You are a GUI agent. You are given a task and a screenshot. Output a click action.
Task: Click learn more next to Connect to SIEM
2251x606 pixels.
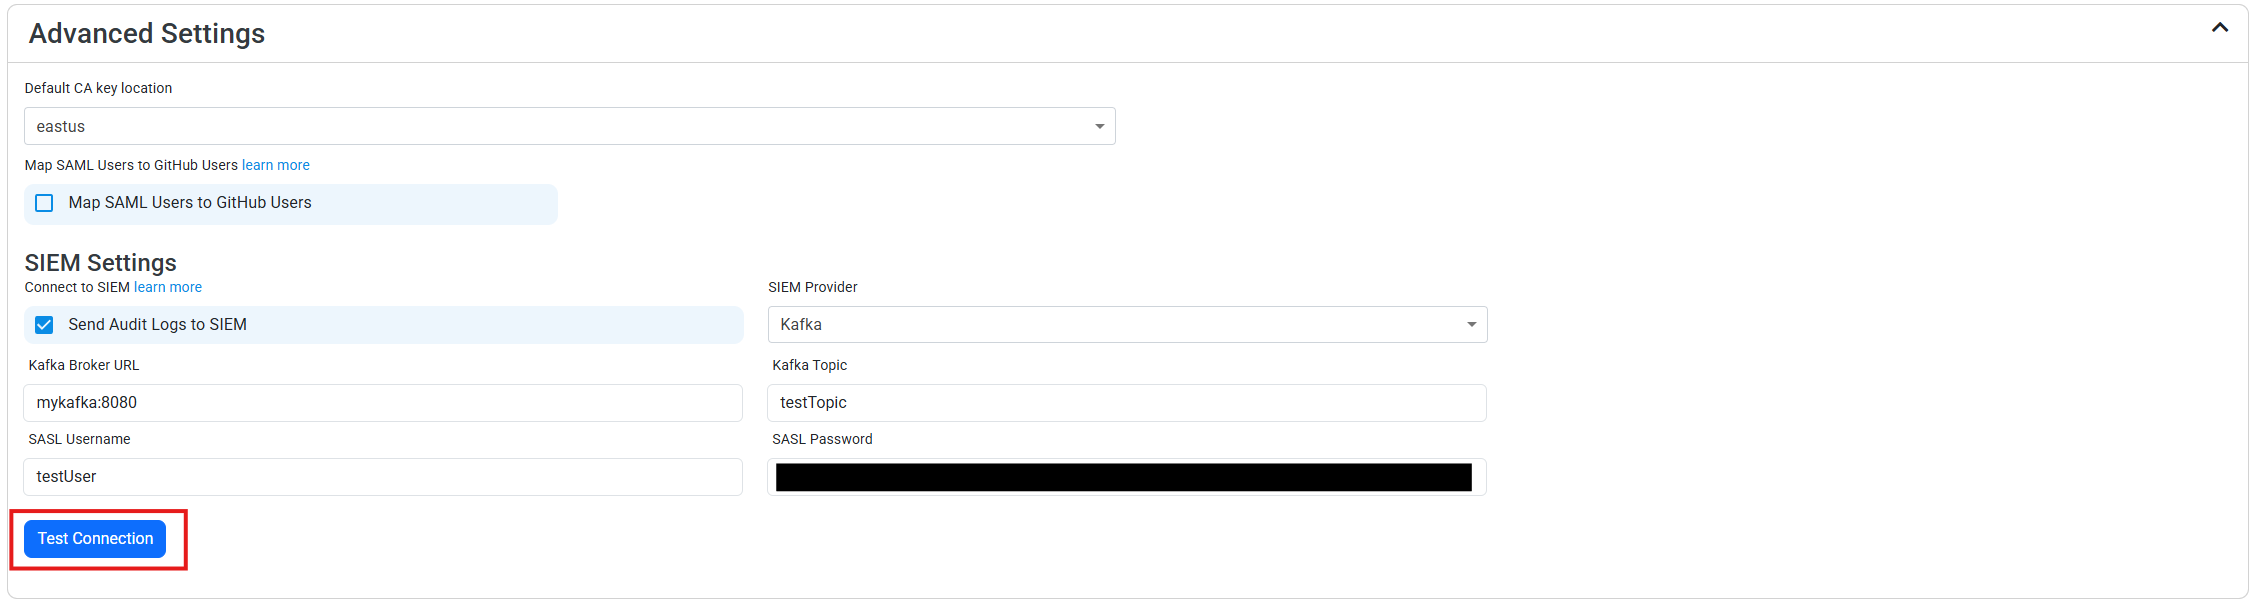coord(167,287)
